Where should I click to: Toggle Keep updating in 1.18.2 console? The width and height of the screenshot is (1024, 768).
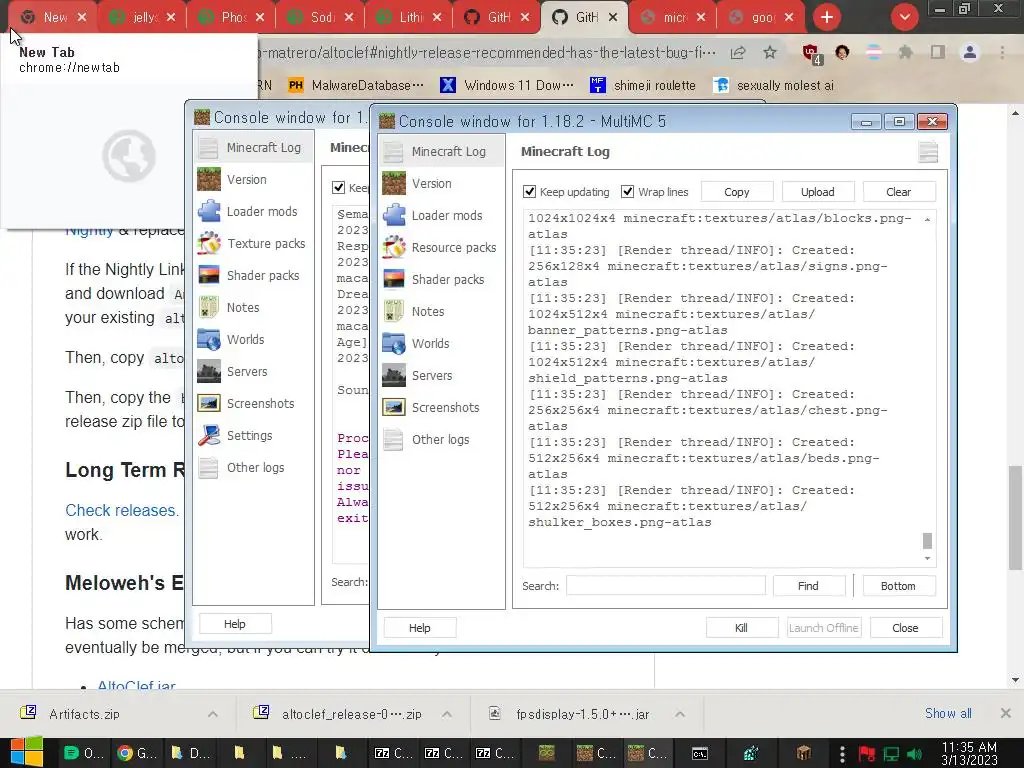(530, 192)
